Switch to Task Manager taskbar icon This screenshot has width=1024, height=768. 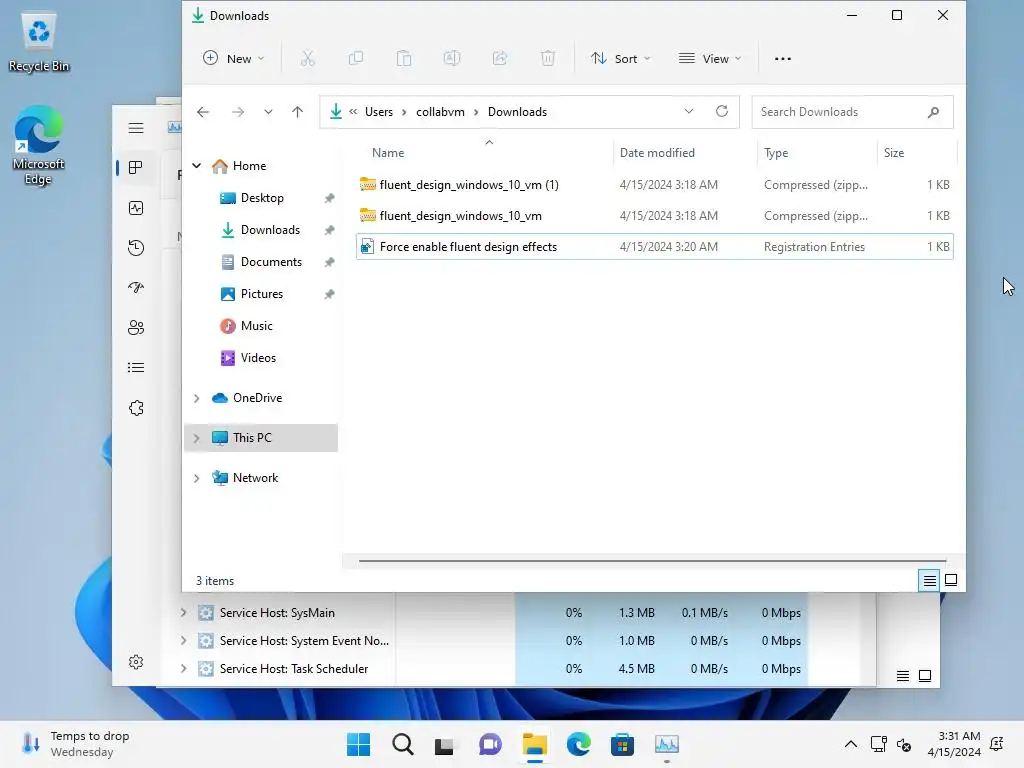(x=667, y=744)
